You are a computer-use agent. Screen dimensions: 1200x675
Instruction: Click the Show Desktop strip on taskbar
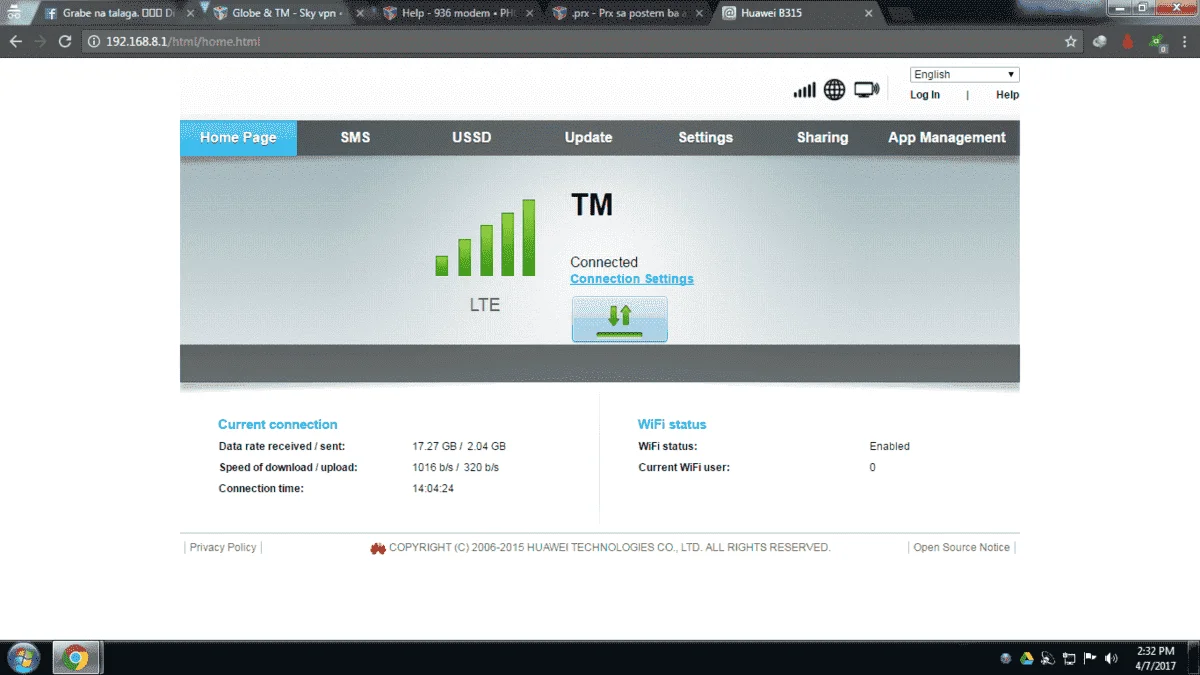1193,658
